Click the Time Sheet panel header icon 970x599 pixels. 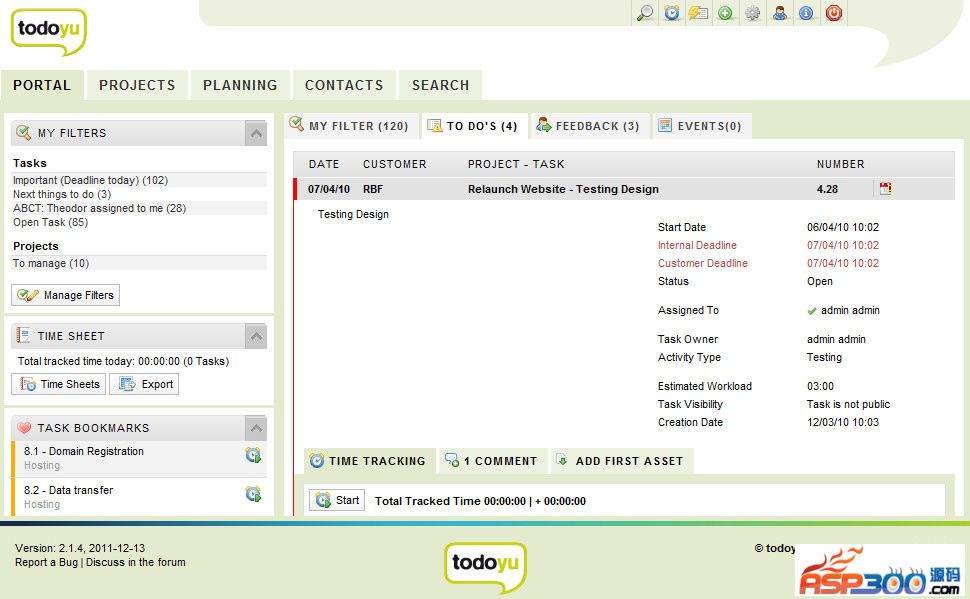pyautogui.click(x=24, y=335)
